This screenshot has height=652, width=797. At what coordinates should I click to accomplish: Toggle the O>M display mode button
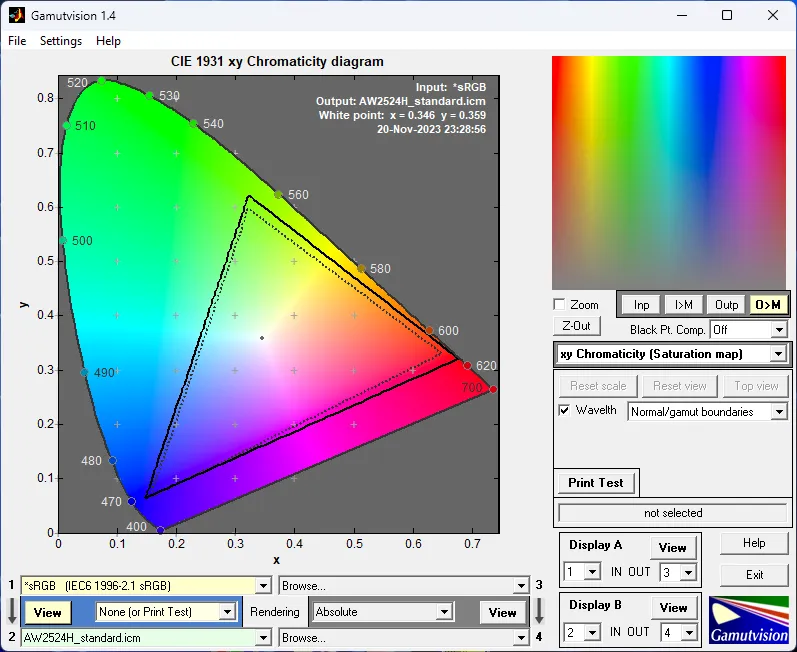pyautogui.click(x=768, y=305)
